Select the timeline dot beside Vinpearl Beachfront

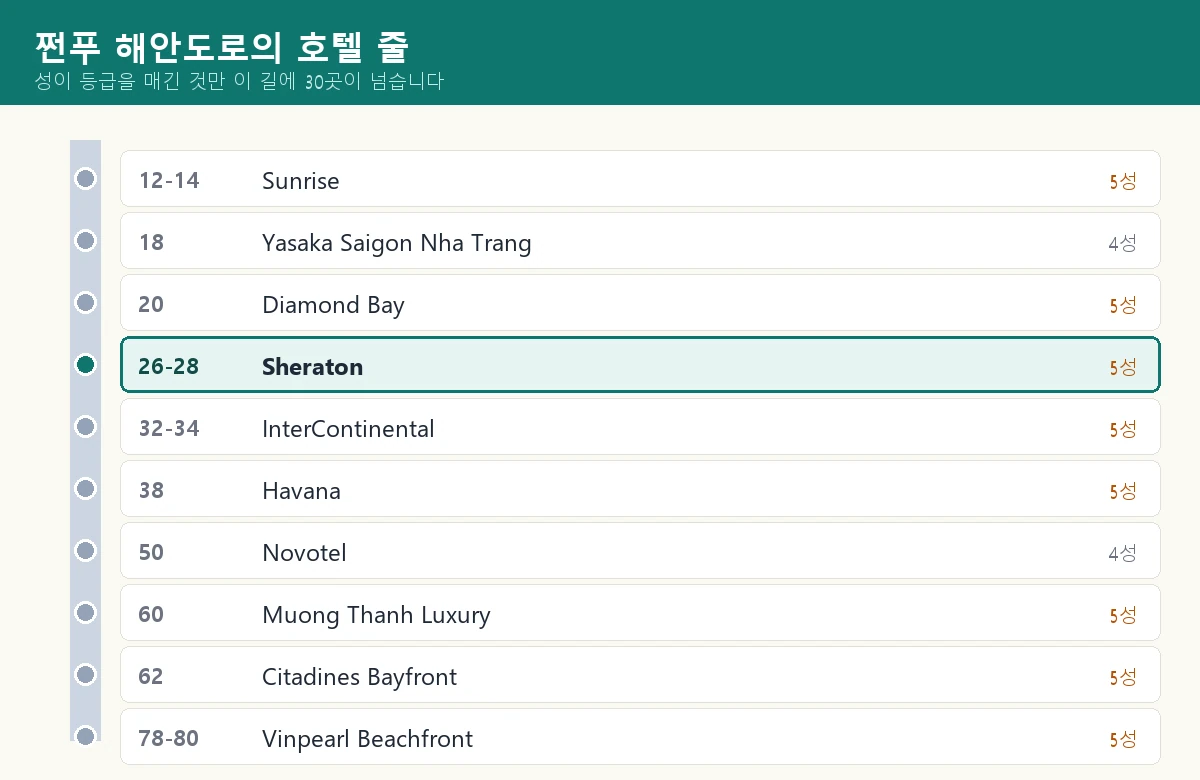click(86, 737)
